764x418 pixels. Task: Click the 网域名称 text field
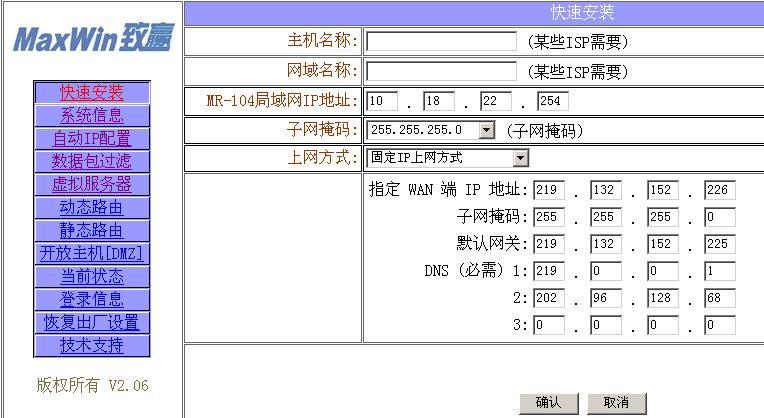tap(441, 71)
